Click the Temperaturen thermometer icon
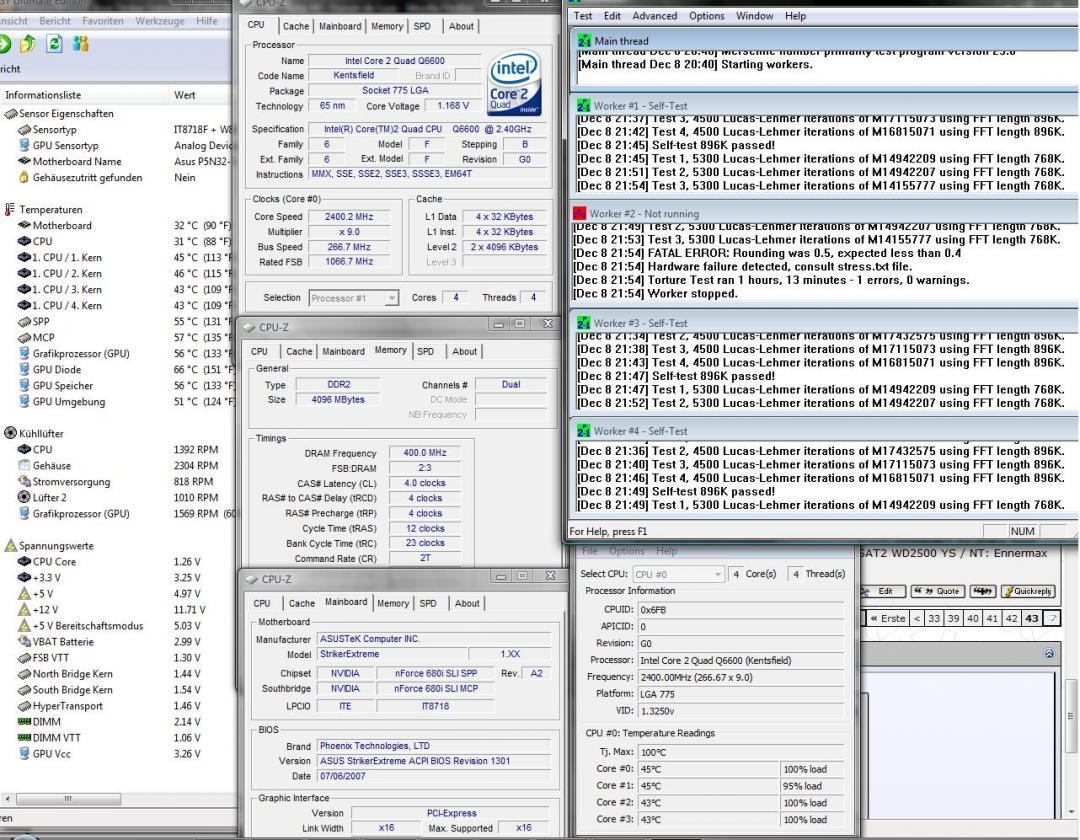 tap(10, 209)
